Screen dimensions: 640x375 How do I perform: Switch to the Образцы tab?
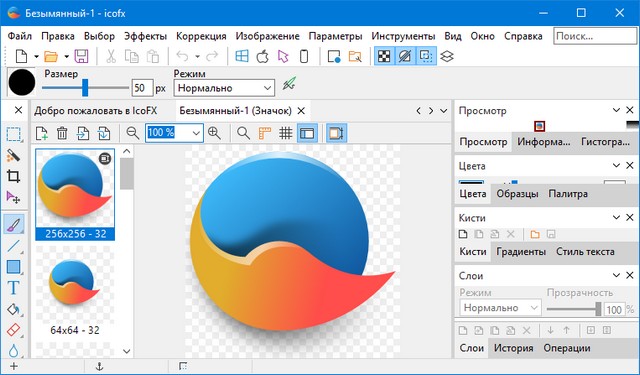517,194
